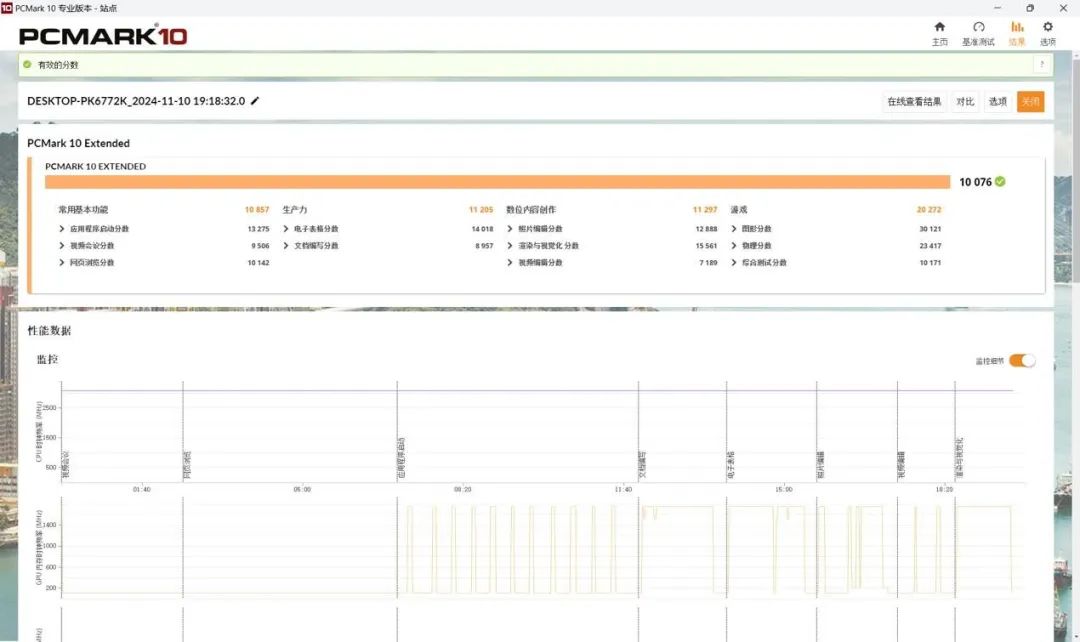Switch to the Results (结果) view
Viewport: 1080px width, 642px height.
click(1017, 33)
